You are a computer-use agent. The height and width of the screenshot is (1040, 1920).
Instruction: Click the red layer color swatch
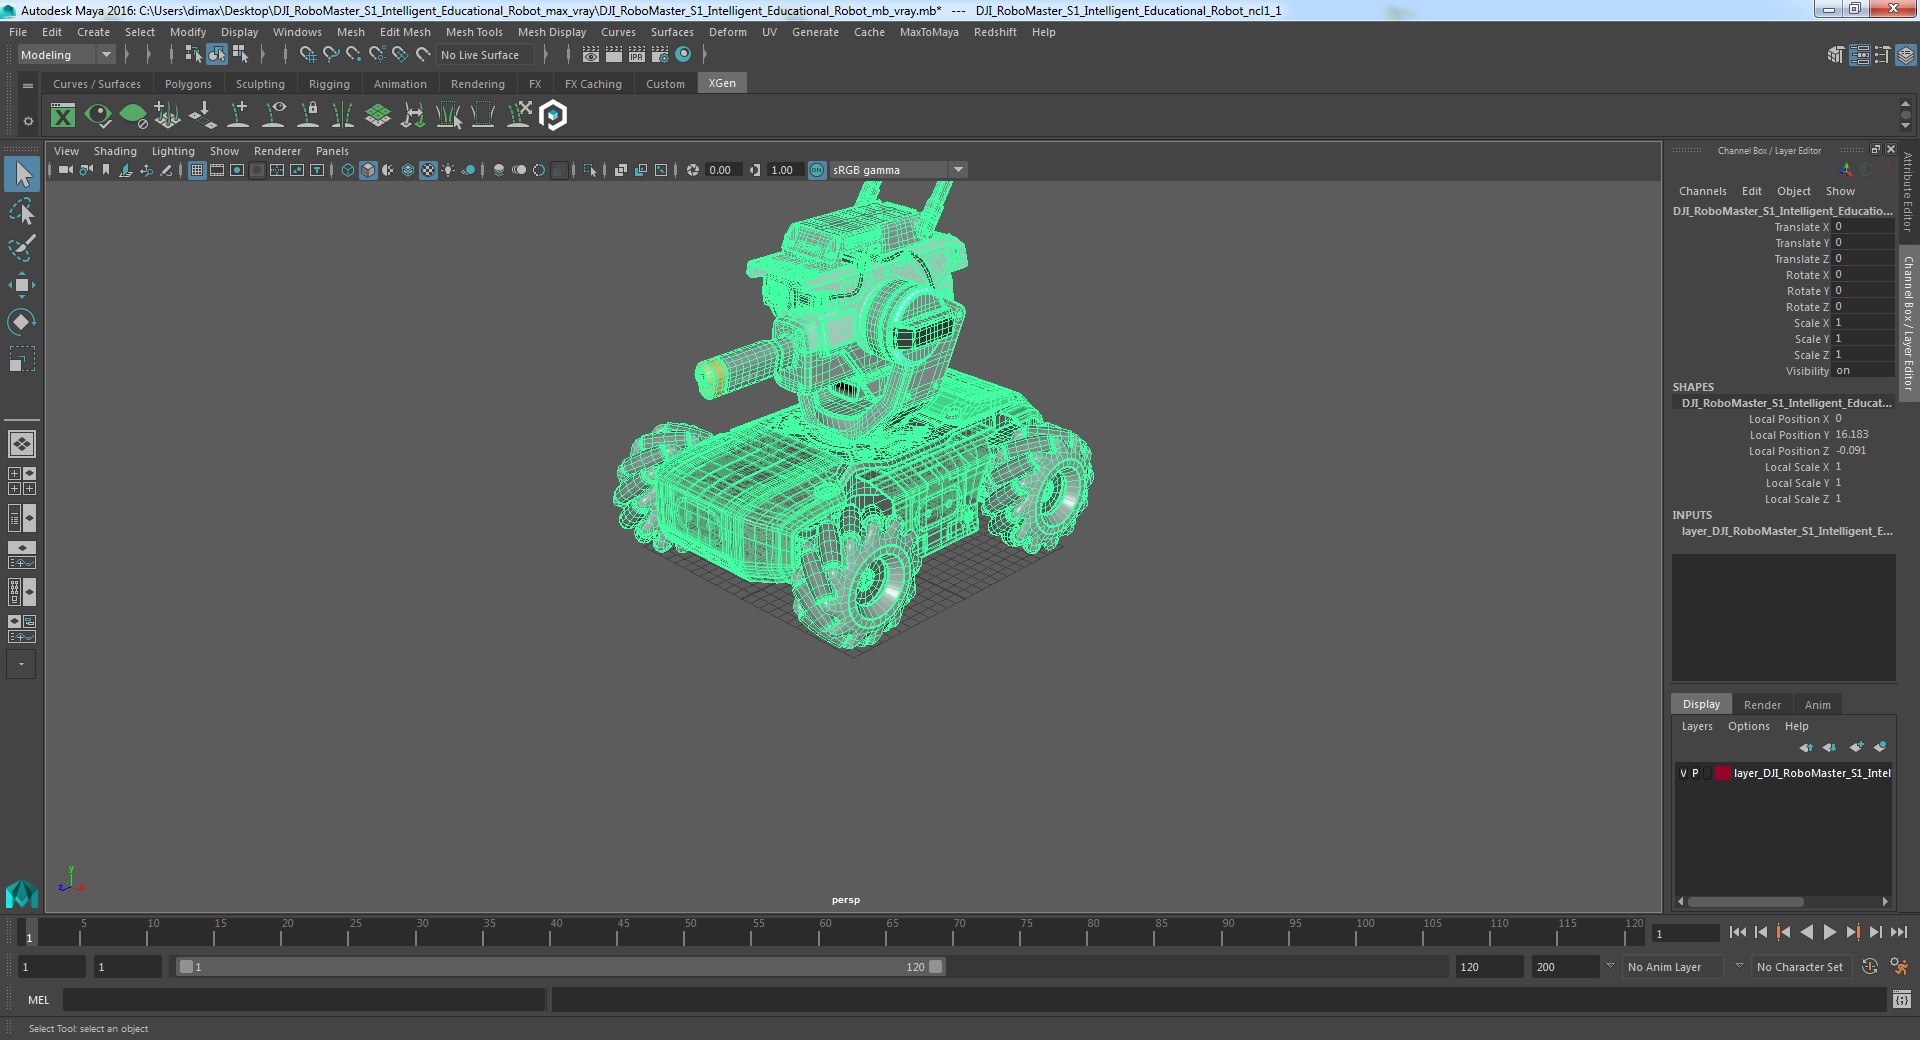1722,773
